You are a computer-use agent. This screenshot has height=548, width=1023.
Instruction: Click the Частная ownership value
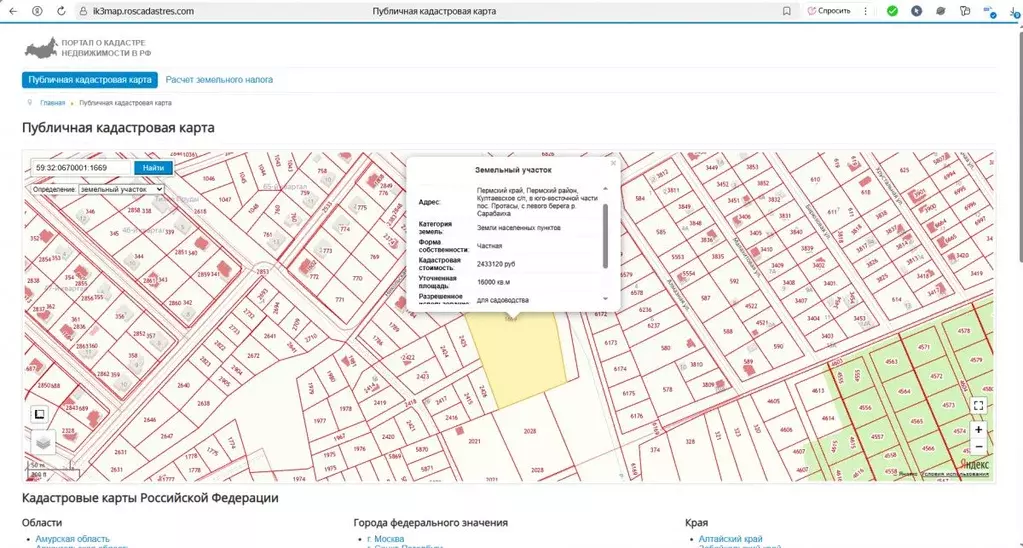[x=489, y=246]
